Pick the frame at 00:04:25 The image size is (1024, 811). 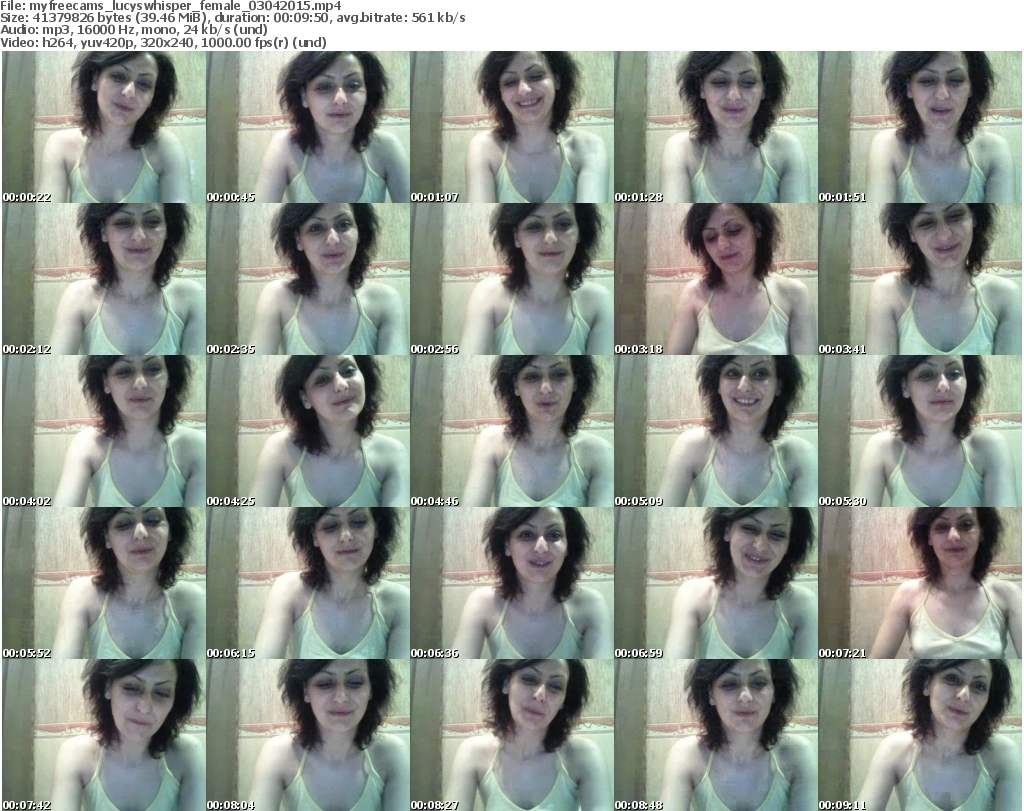[x=308, y=431]
